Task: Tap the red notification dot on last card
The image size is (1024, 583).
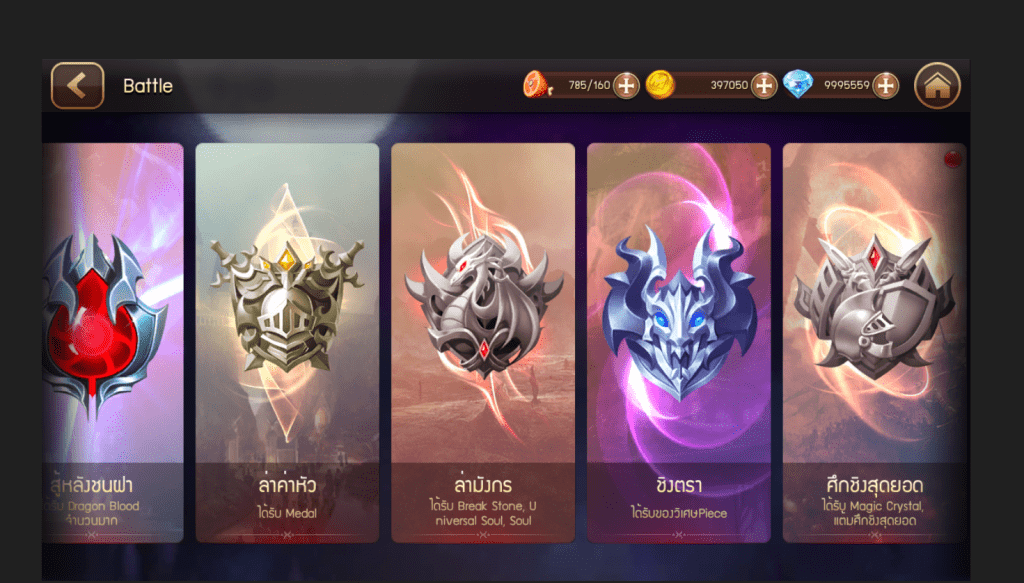Action: (x=953, y=159)
